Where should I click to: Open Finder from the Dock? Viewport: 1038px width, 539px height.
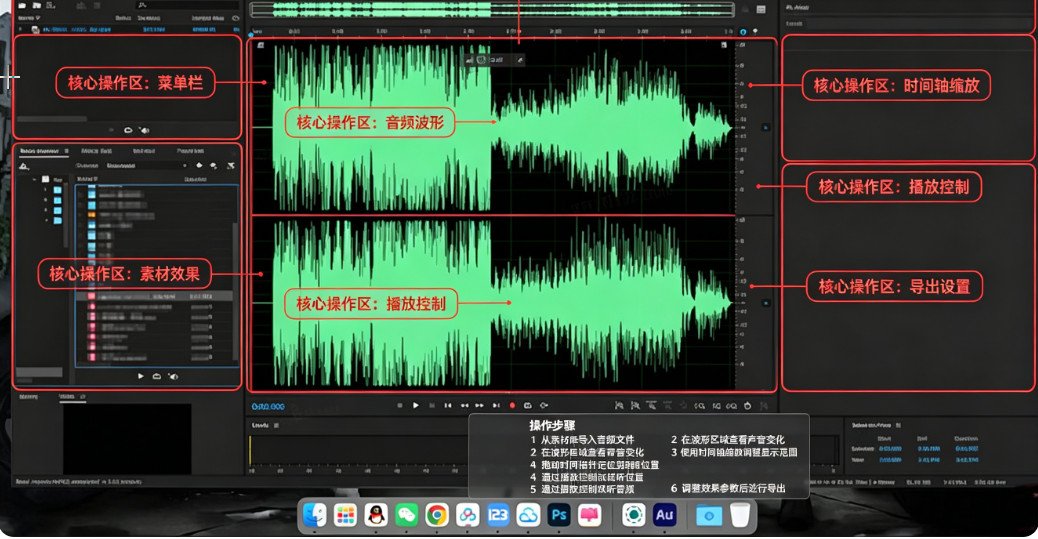[x=315, y=514]
